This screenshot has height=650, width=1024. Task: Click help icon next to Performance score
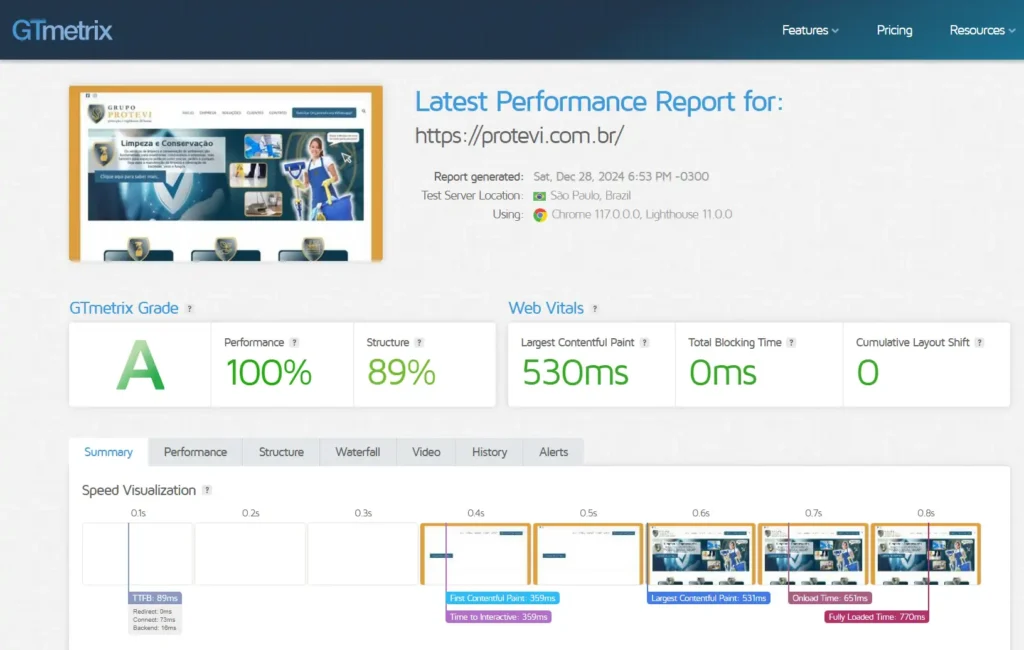pyautogui.click(x=294, y=343)
